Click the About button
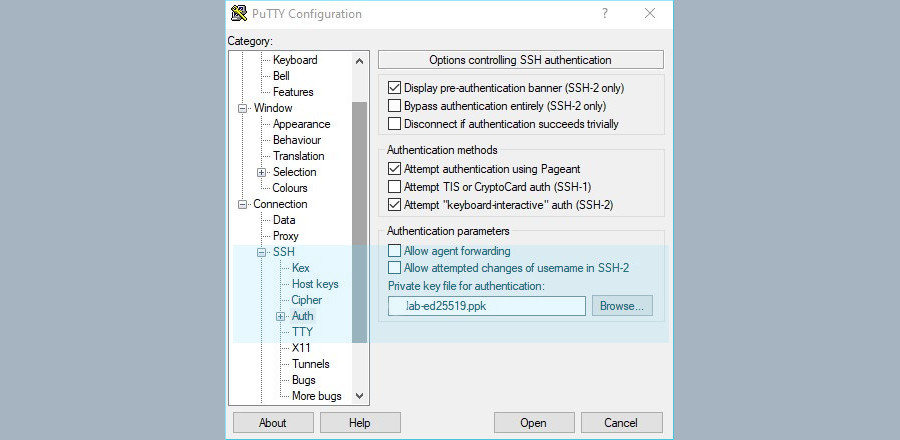This screenshot has width=900, height=440. [273, 423]
